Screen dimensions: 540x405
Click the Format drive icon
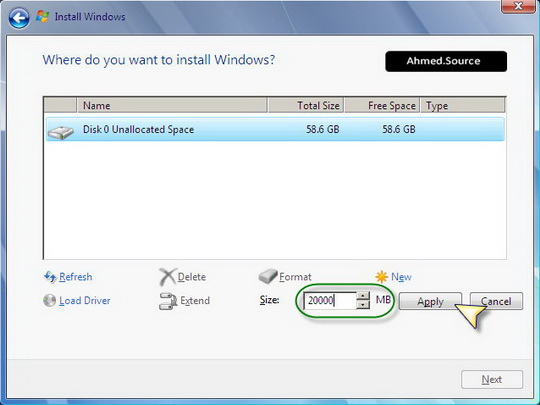pyautogui.click(x=268, y=276)
